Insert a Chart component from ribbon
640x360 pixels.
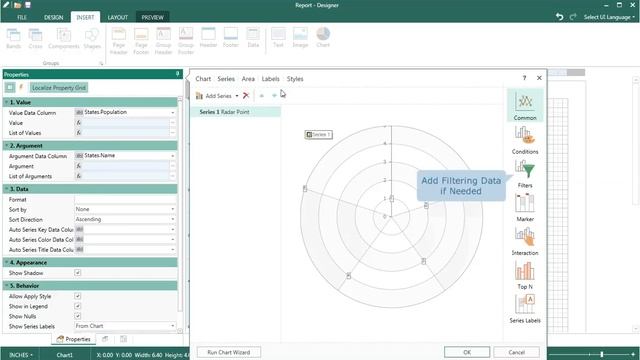(x=323, y=38)
